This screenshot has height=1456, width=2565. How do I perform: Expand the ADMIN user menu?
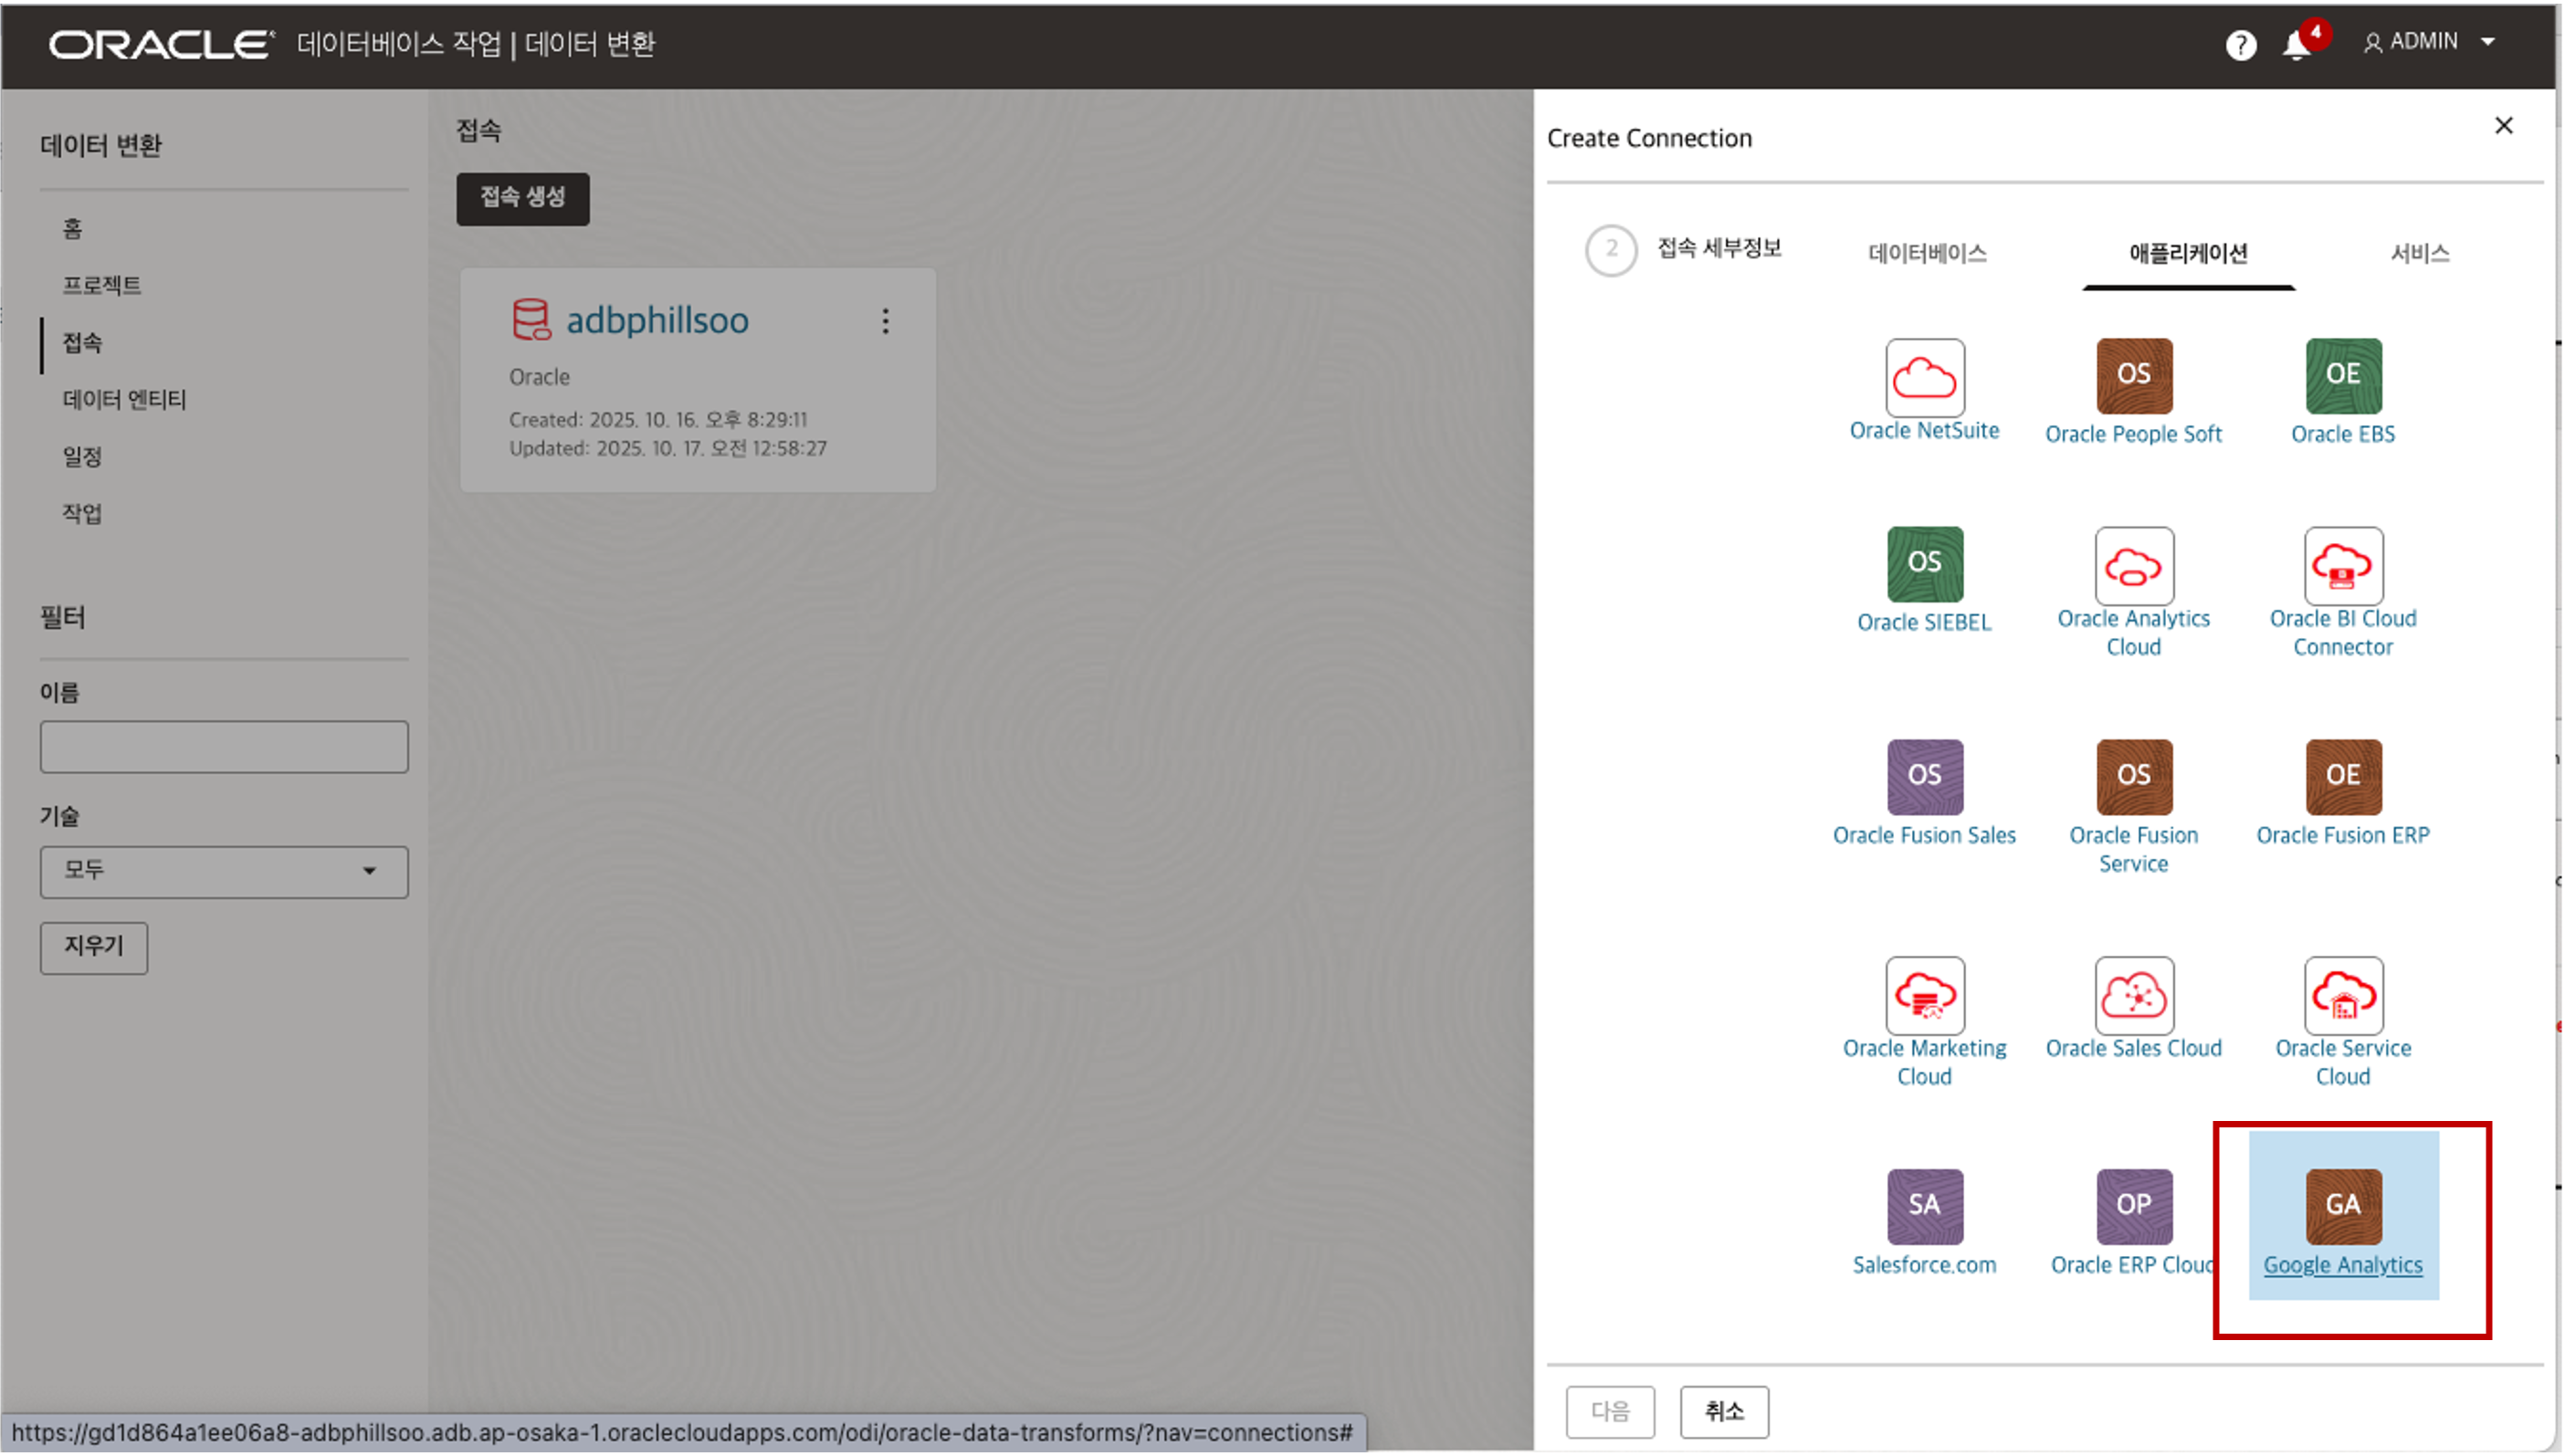pyautogui.click(x=2430, y=42)
